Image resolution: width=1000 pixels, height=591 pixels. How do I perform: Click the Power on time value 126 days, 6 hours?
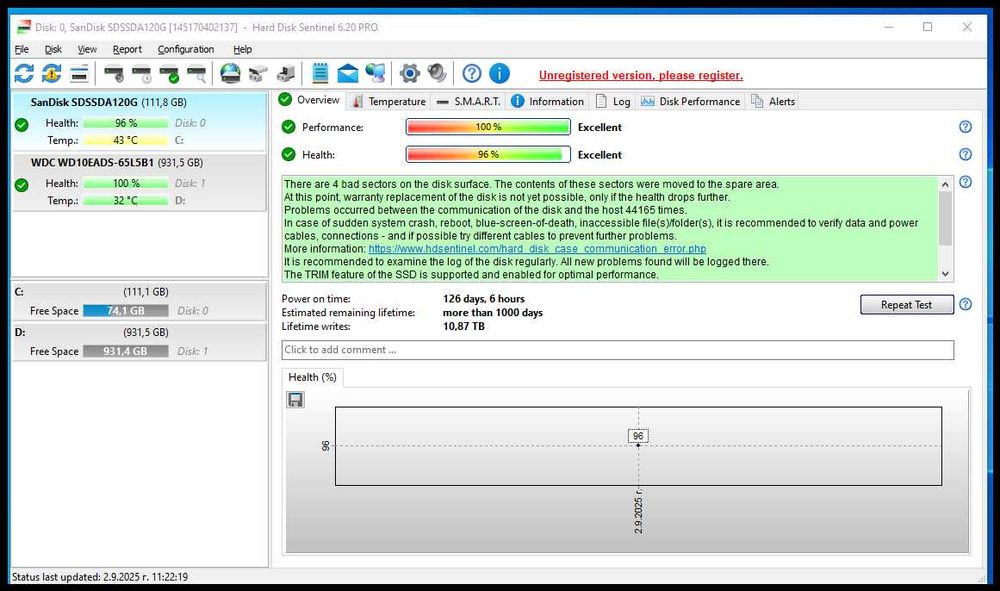[x=483, y=299]
